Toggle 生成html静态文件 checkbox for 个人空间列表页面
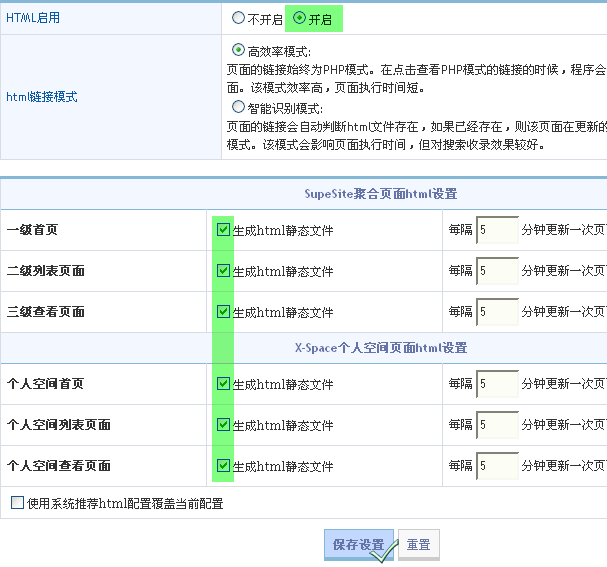 pyautogui.click(x=223, y=425)
